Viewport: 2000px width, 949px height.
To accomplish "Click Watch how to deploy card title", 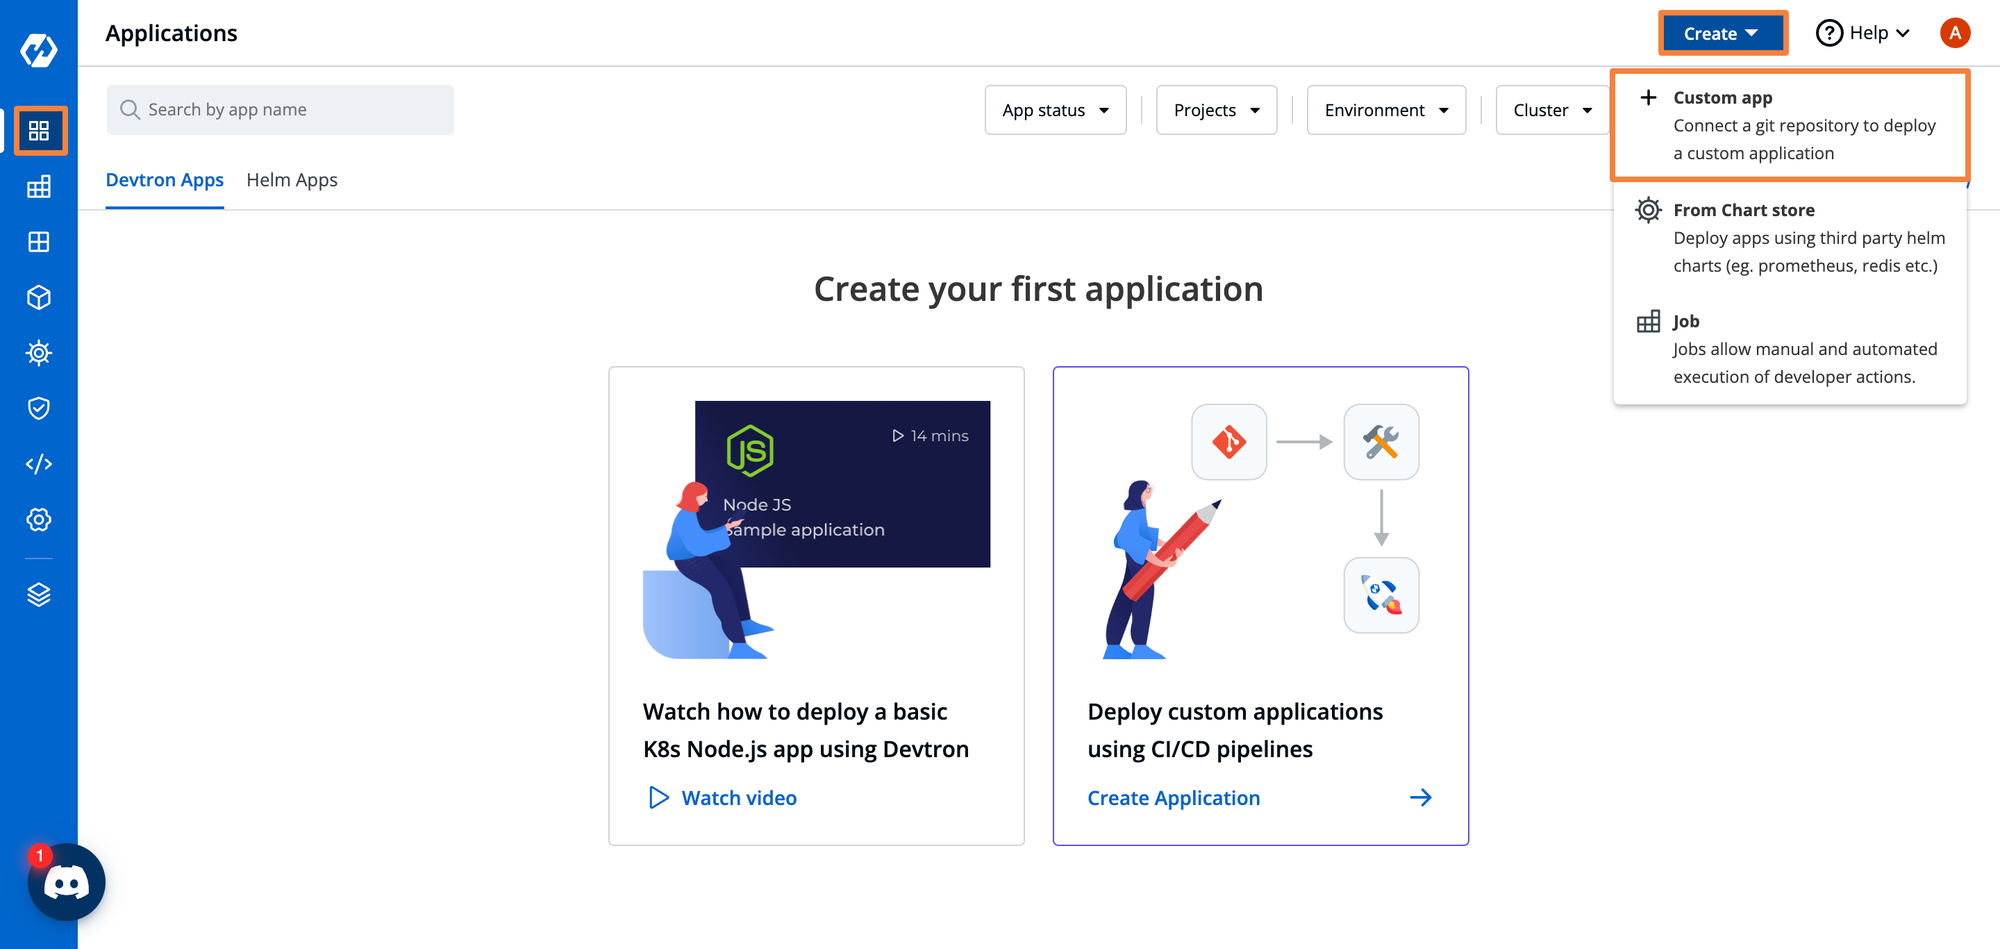I will pos(806,731).
